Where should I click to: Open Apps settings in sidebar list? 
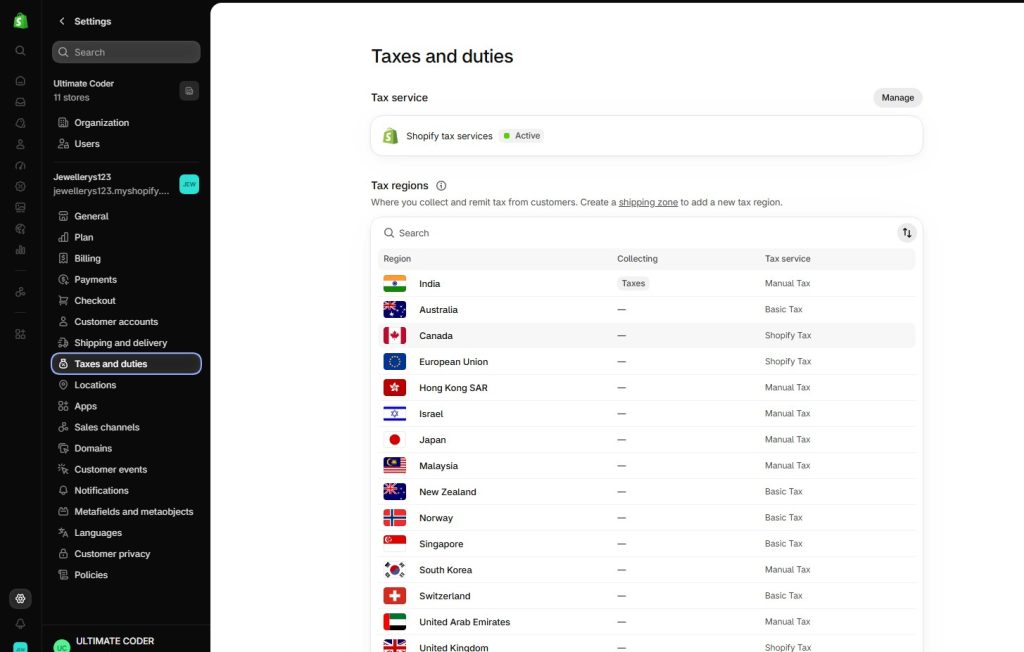126,406
